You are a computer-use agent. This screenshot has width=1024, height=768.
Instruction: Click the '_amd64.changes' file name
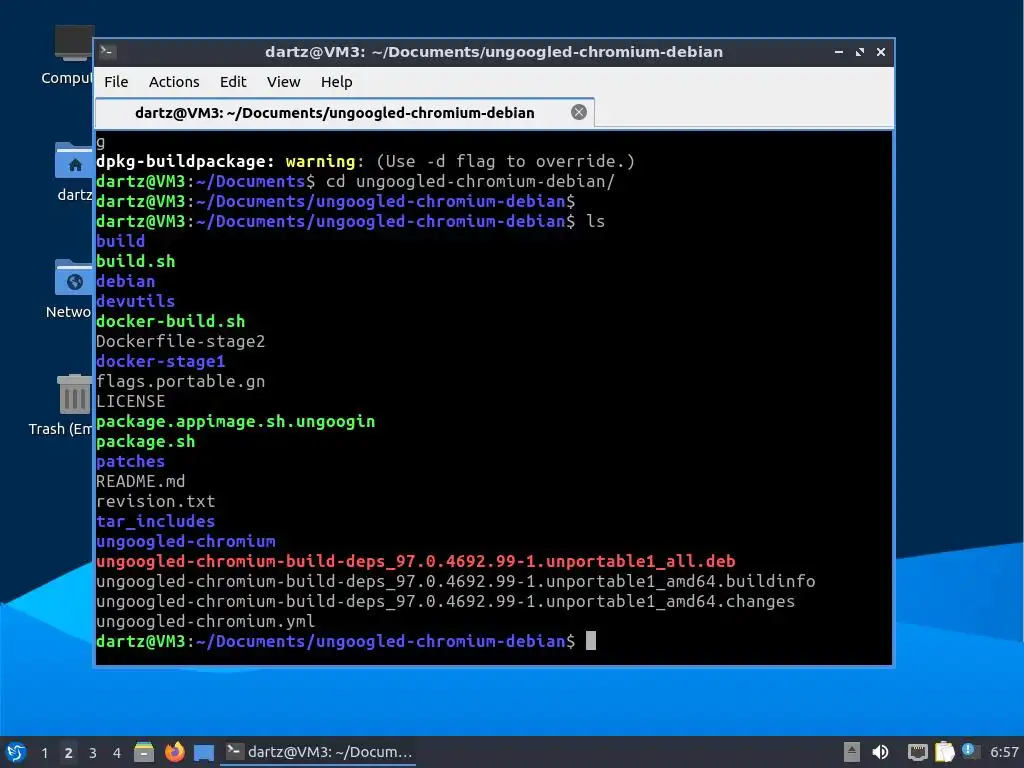tap(445, 601)
